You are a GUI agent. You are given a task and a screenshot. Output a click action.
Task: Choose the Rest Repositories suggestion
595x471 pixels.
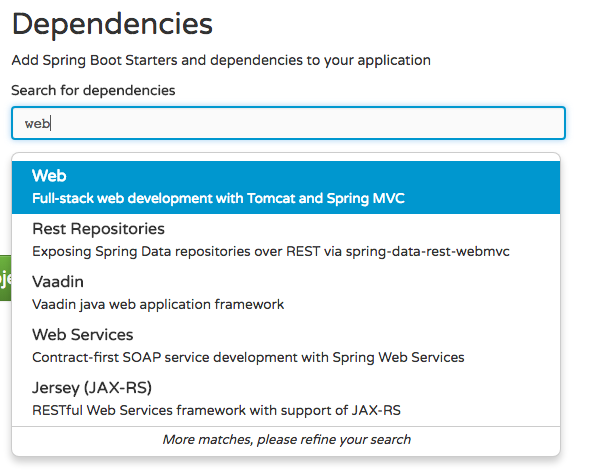coord(286,240)
